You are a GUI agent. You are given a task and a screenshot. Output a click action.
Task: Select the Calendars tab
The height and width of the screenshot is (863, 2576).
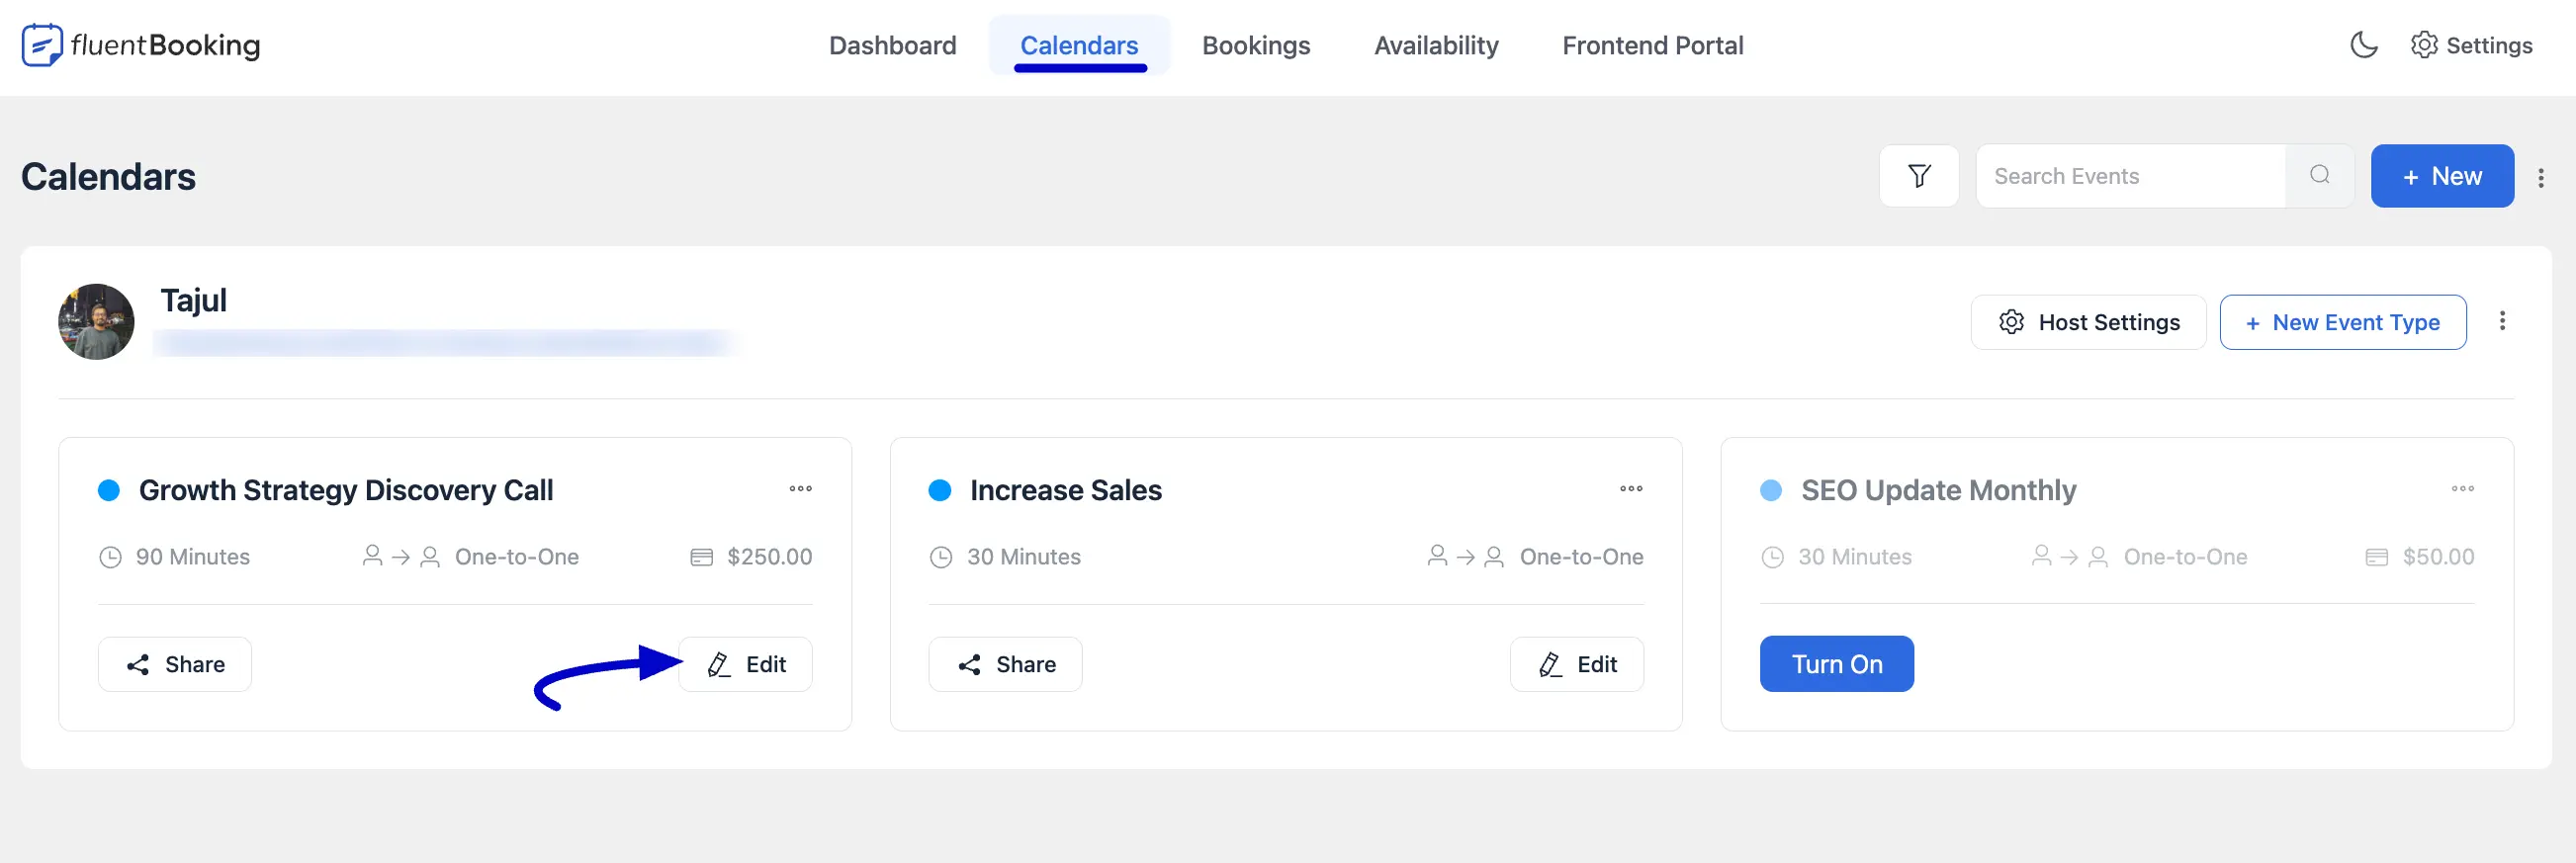(x=1079, y=45)
